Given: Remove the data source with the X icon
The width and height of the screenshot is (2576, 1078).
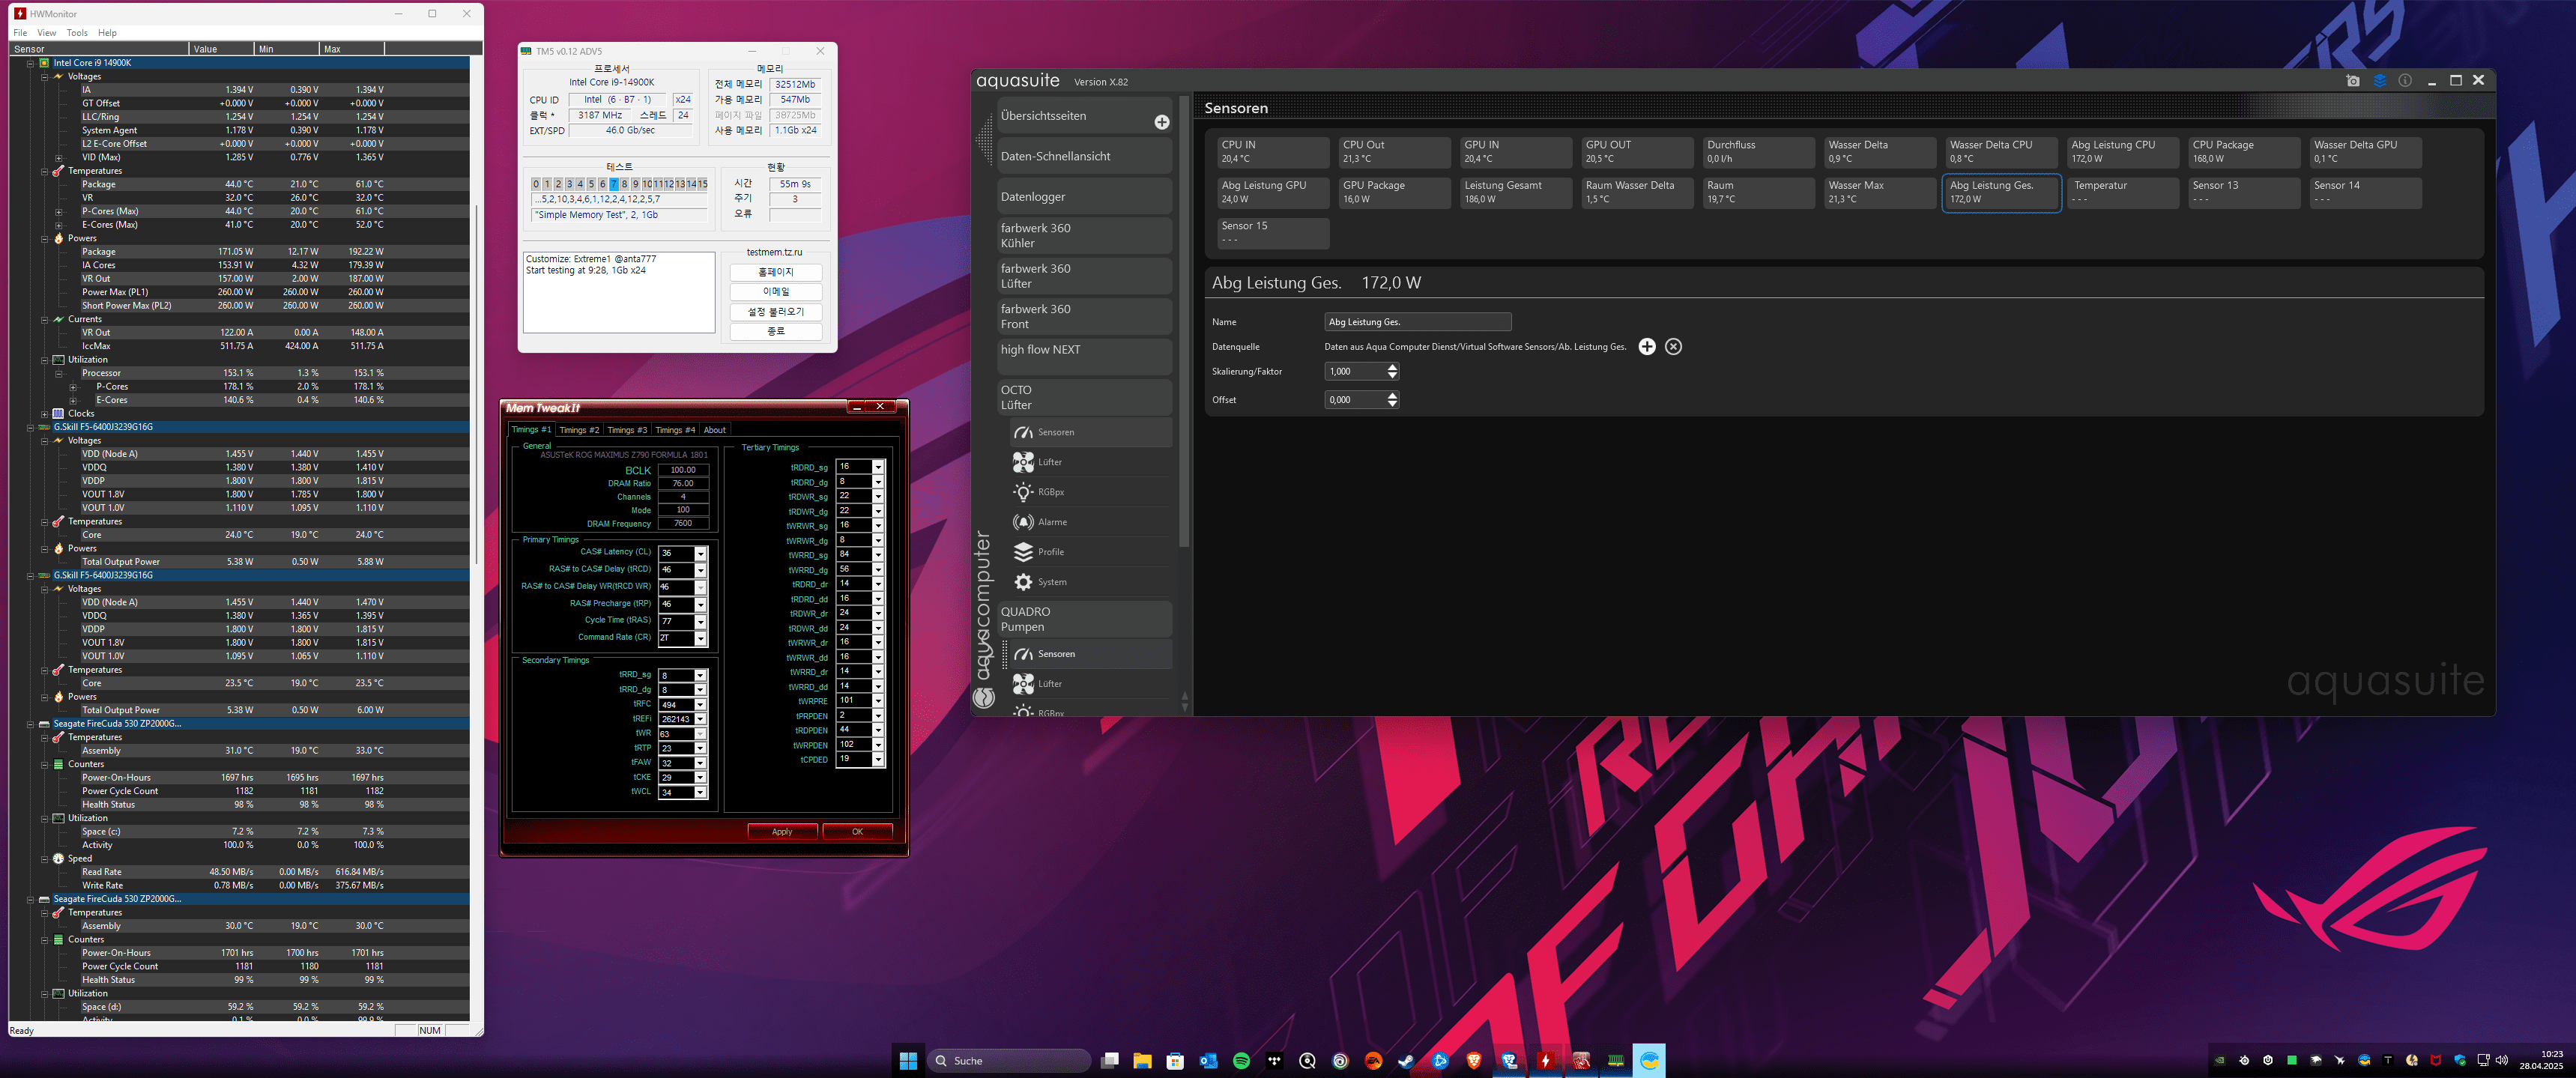Looking at the screenshot, I should pyautogui.click(x=1673, y=347).
